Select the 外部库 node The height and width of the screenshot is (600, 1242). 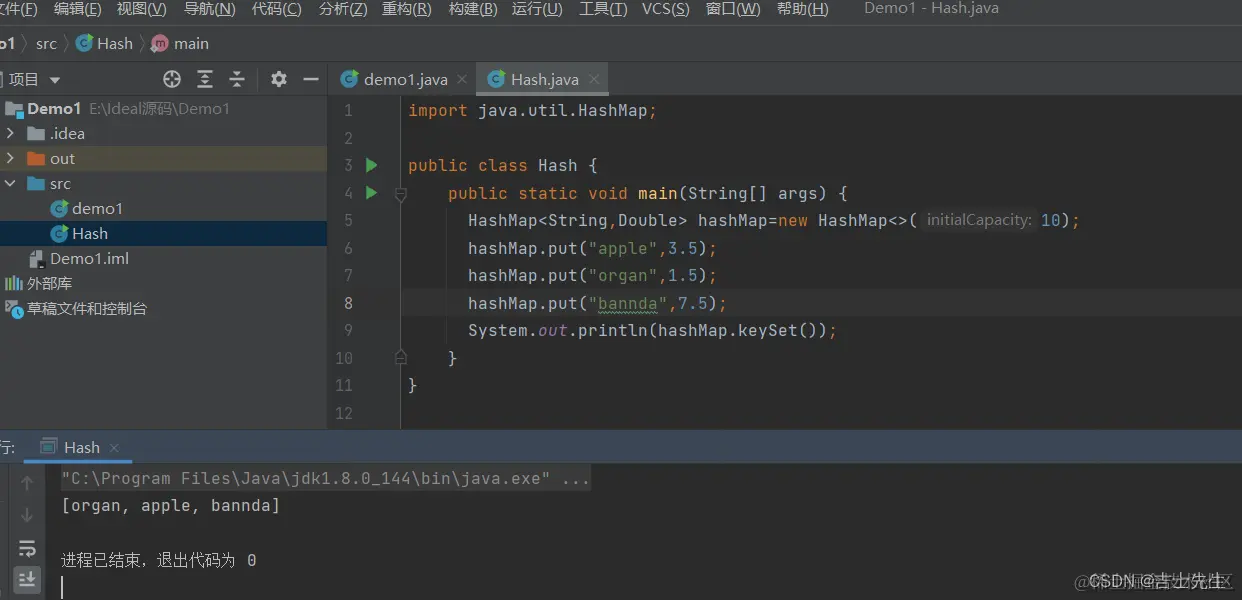49,284
